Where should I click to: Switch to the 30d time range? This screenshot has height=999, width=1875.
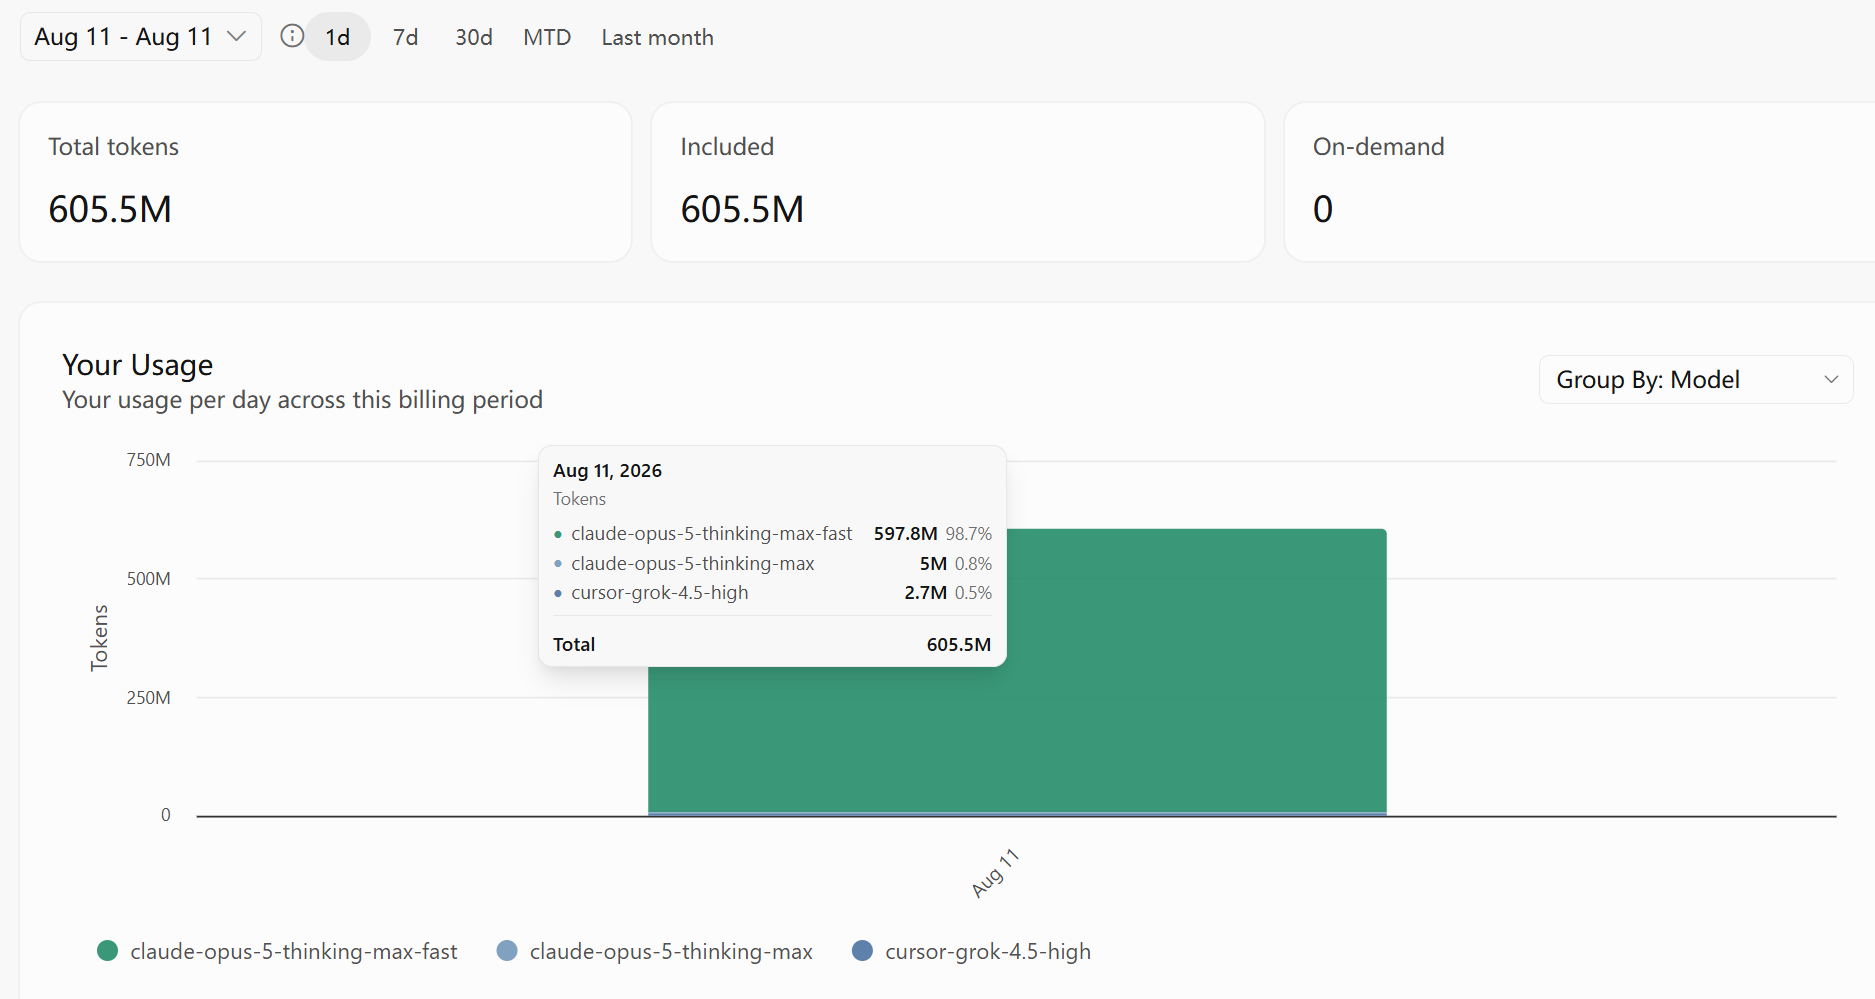[x=474, y=37]
